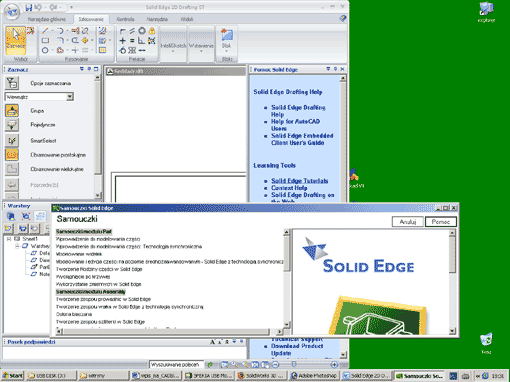Toggle Pojedynczo single selection mode

pos(12,125)
